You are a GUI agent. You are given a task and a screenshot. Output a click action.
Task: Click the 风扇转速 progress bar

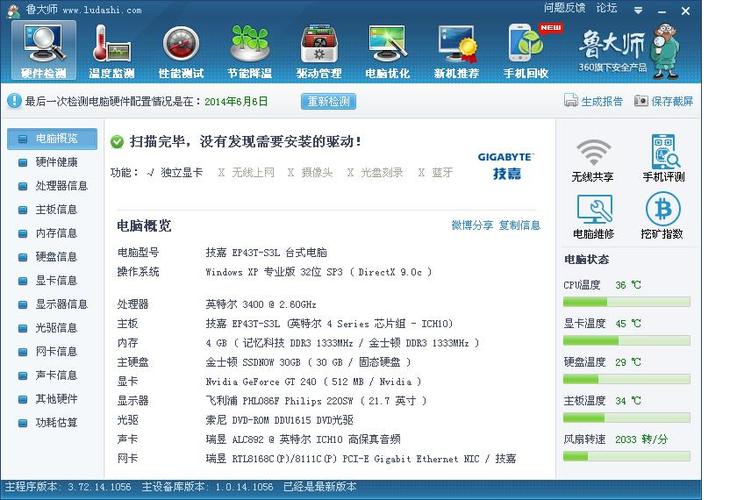[x=627, y=456]
